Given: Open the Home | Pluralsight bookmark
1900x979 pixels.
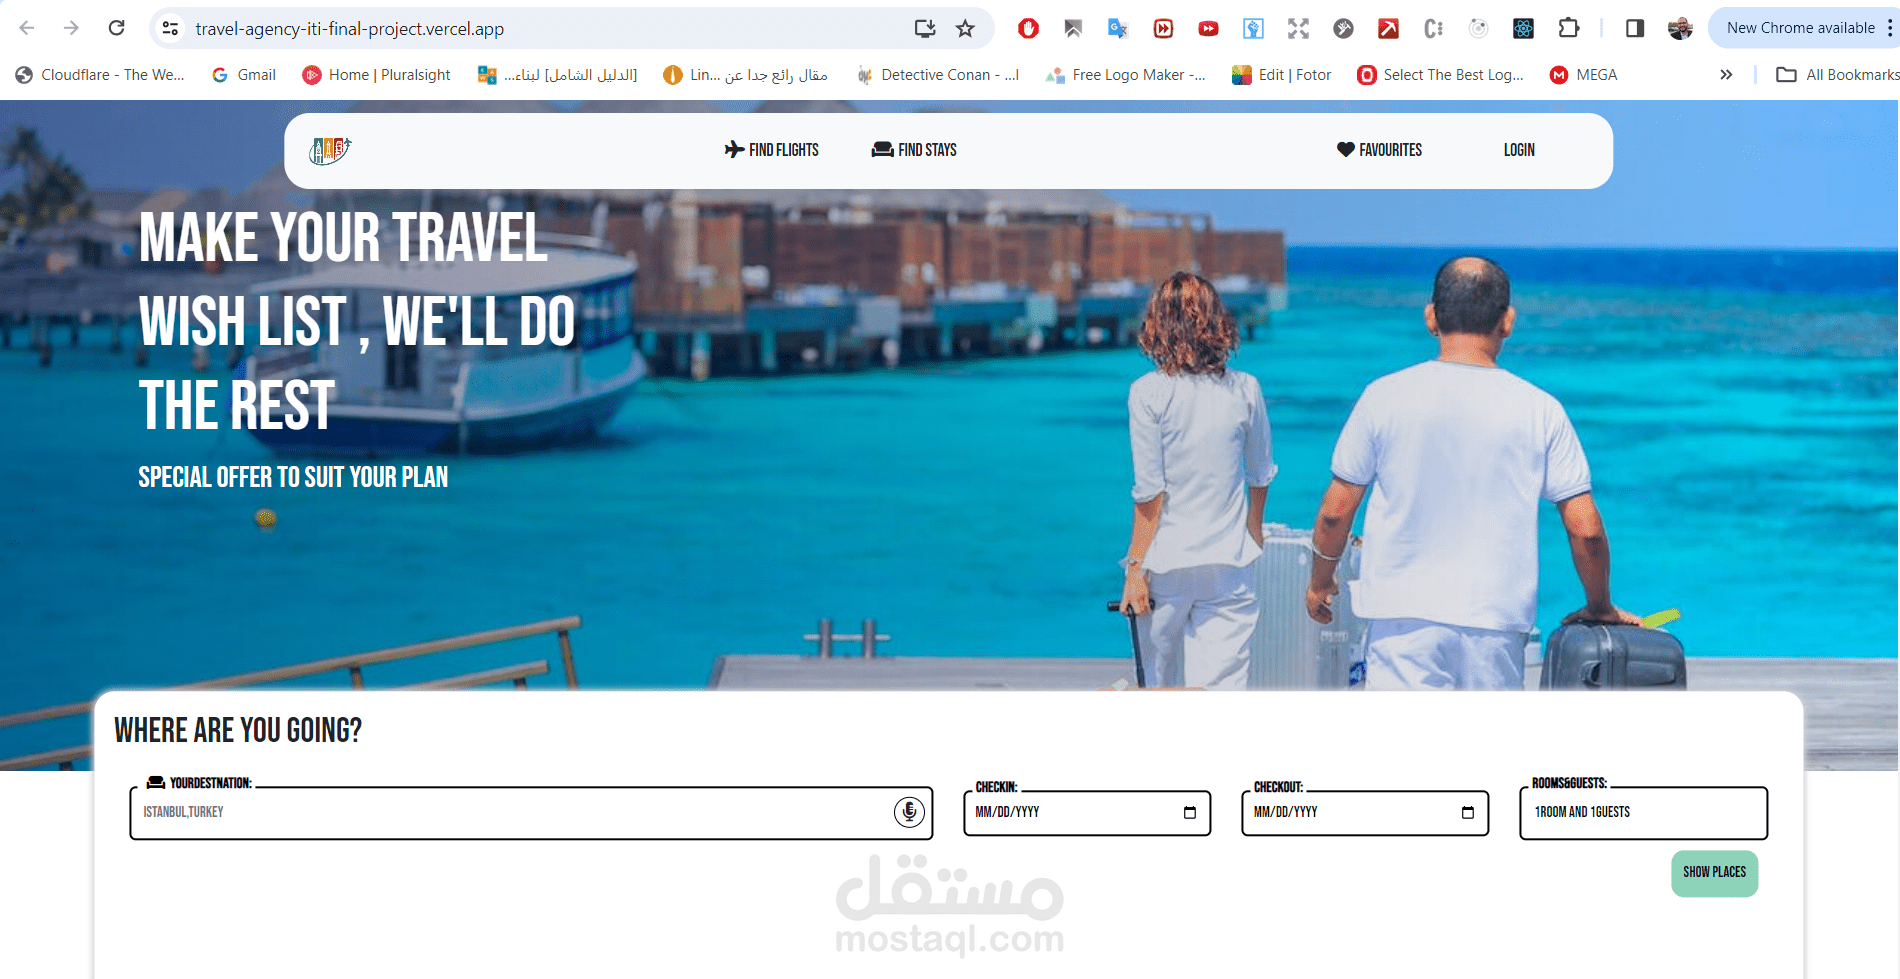Looking at the screenshot, I should (x=376, y=75).
